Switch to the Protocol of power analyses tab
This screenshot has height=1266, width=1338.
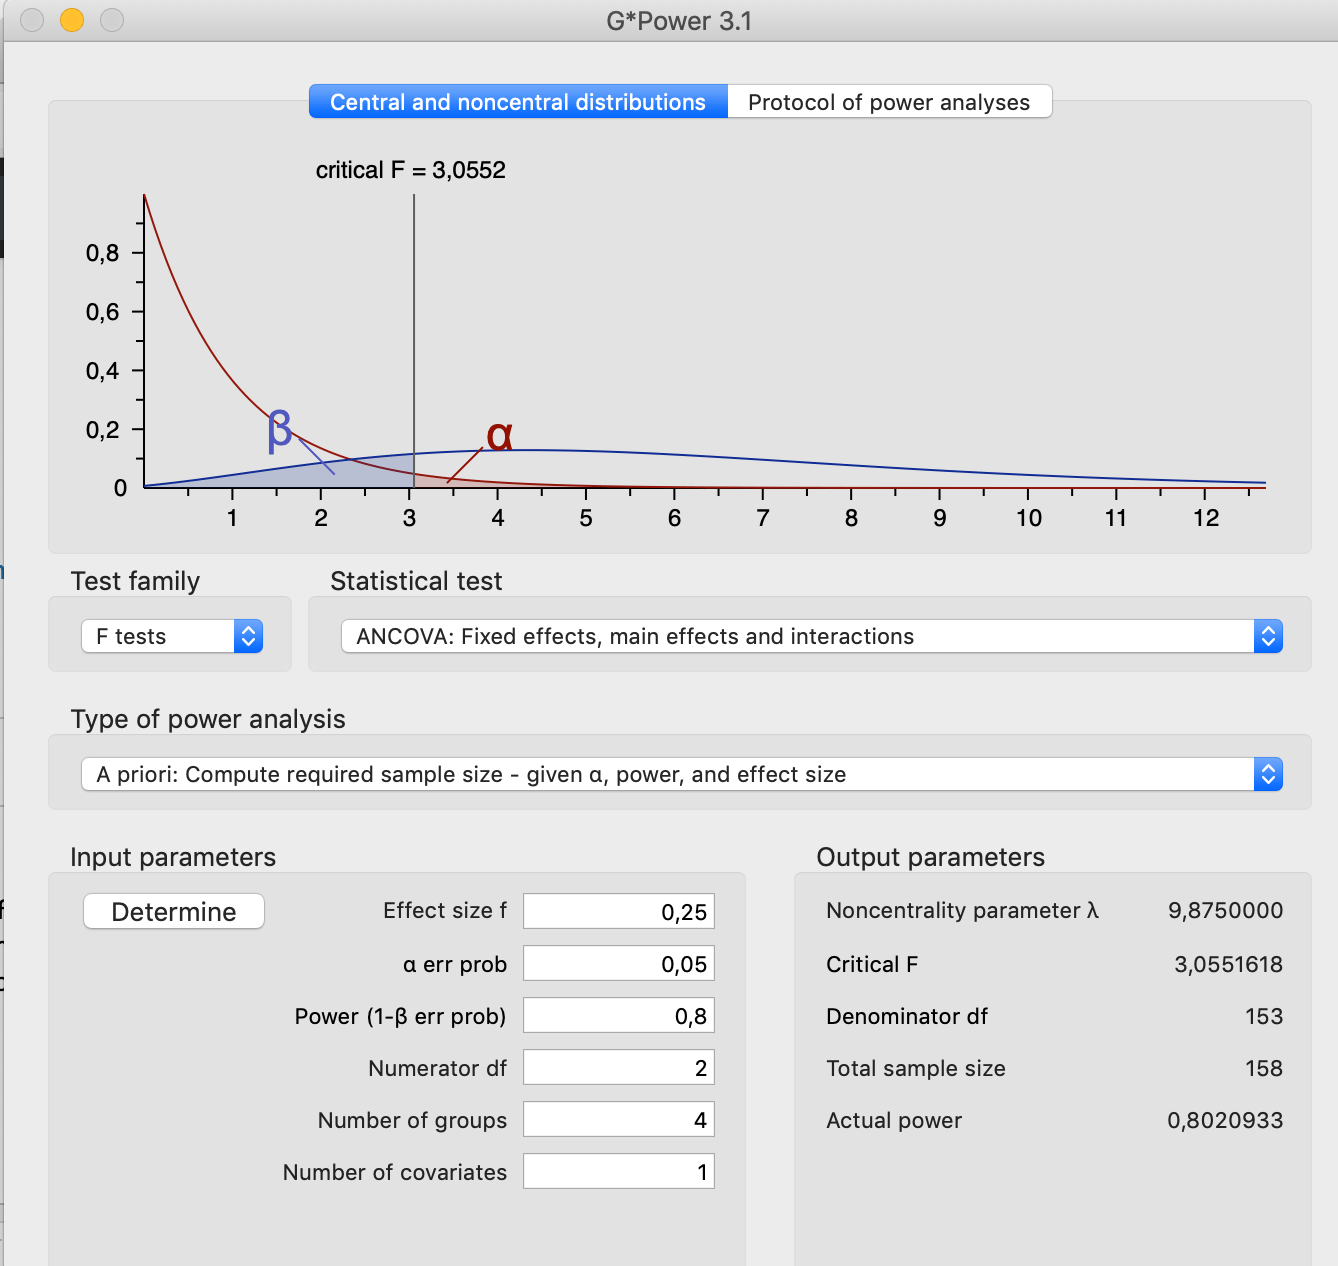(890, 101)
